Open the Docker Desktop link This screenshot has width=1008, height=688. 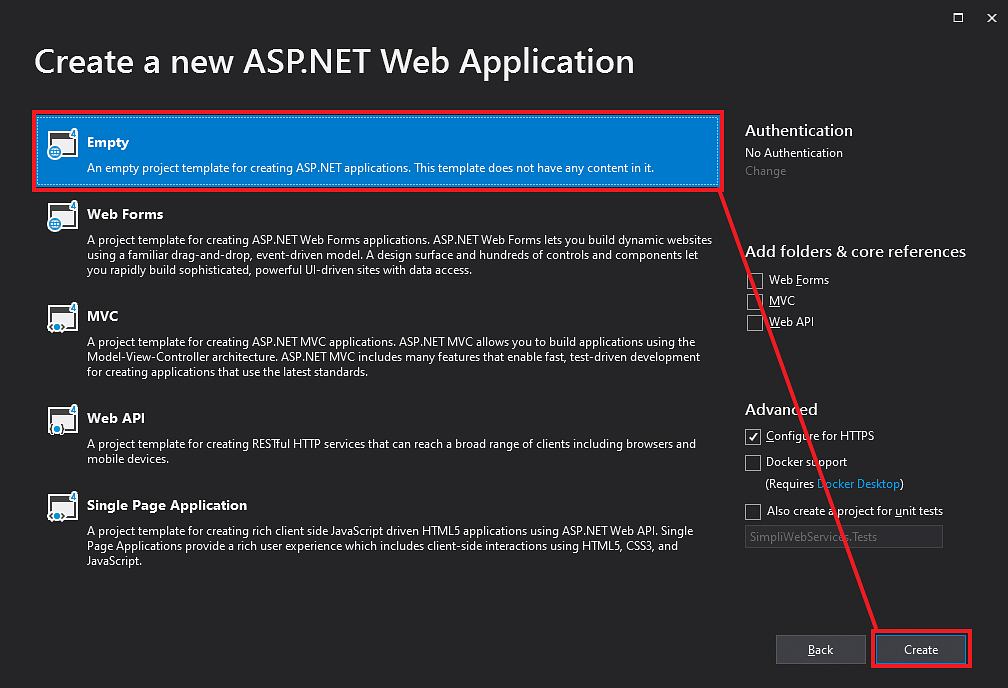click(x=859, y=484)
